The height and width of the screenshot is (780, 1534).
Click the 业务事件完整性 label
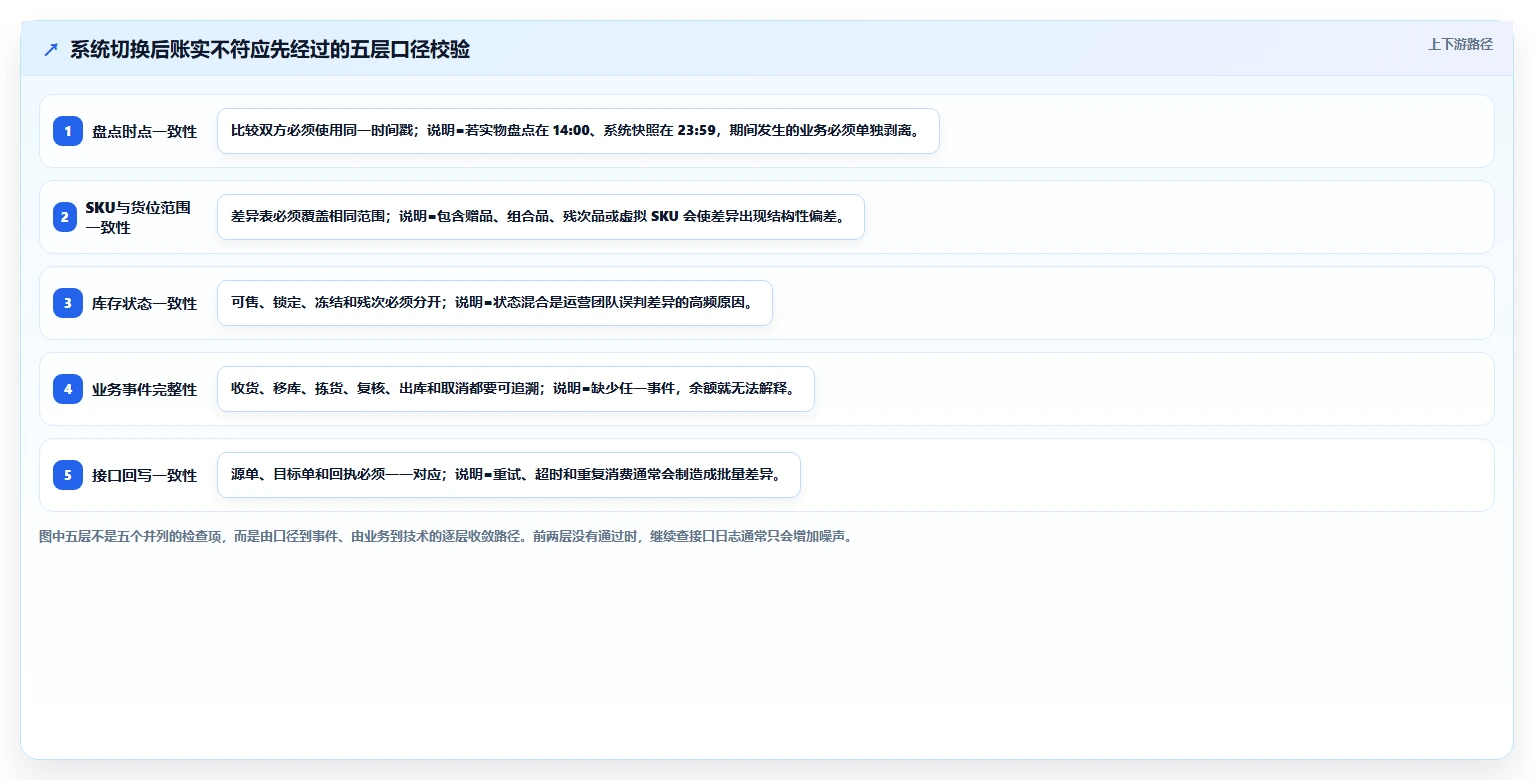coord(145,389)
